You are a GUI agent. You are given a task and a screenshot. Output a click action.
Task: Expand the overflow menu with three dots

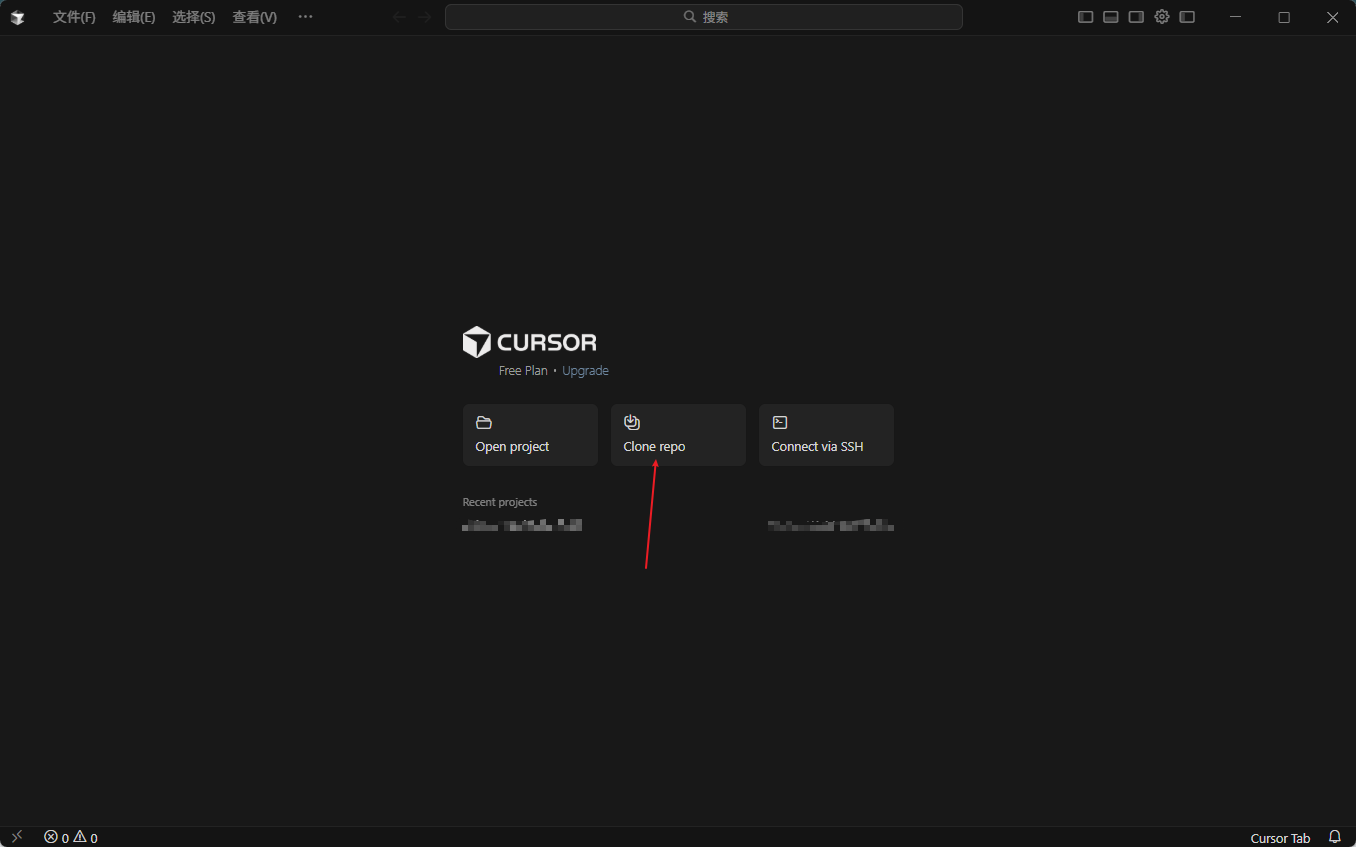point(306,17)
